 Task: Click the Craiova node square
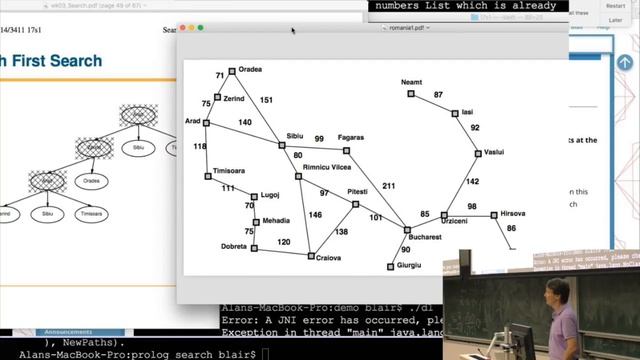311,256
